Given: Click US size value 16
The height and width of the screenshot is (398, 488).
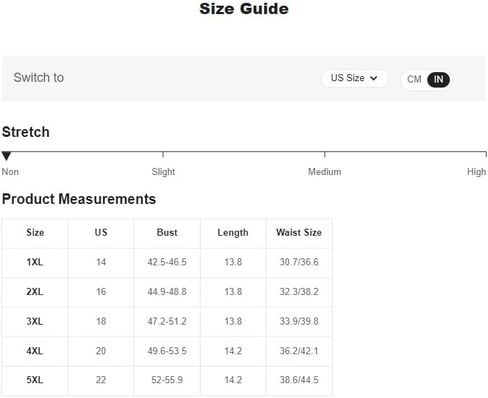Looking at the screenshot, I should 101,292.
